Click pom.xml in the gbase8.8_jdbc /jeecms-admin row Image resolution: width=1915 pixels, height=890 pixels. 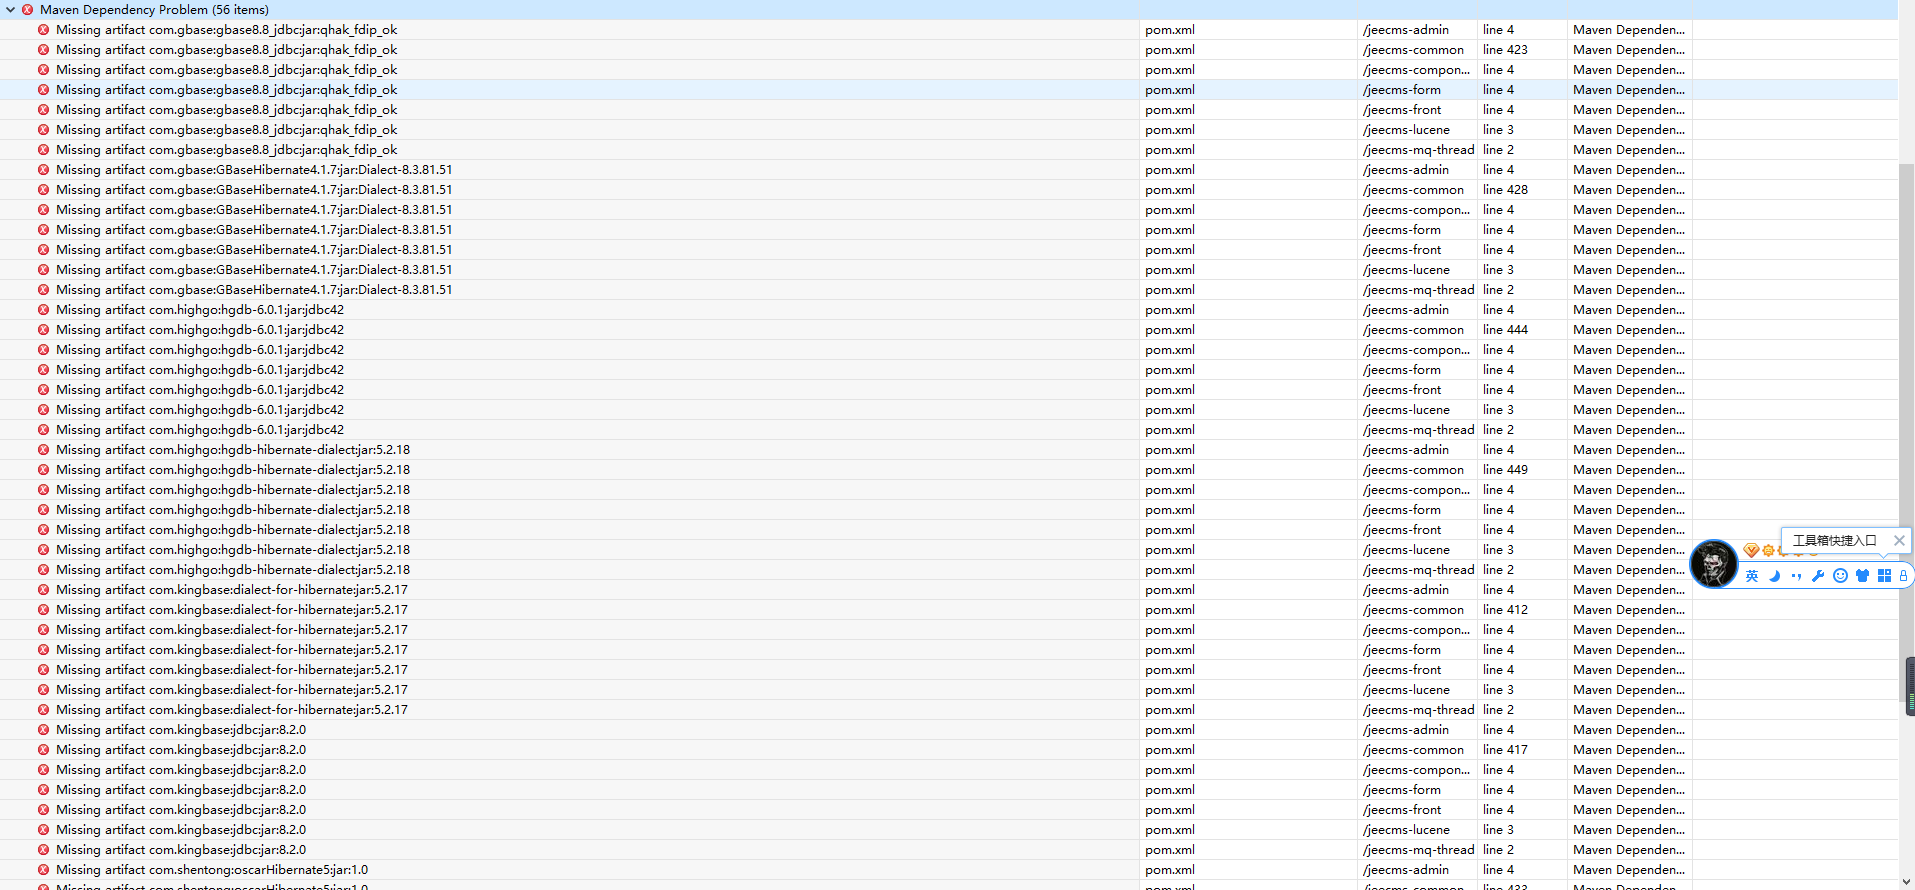tap(1170, 30)
